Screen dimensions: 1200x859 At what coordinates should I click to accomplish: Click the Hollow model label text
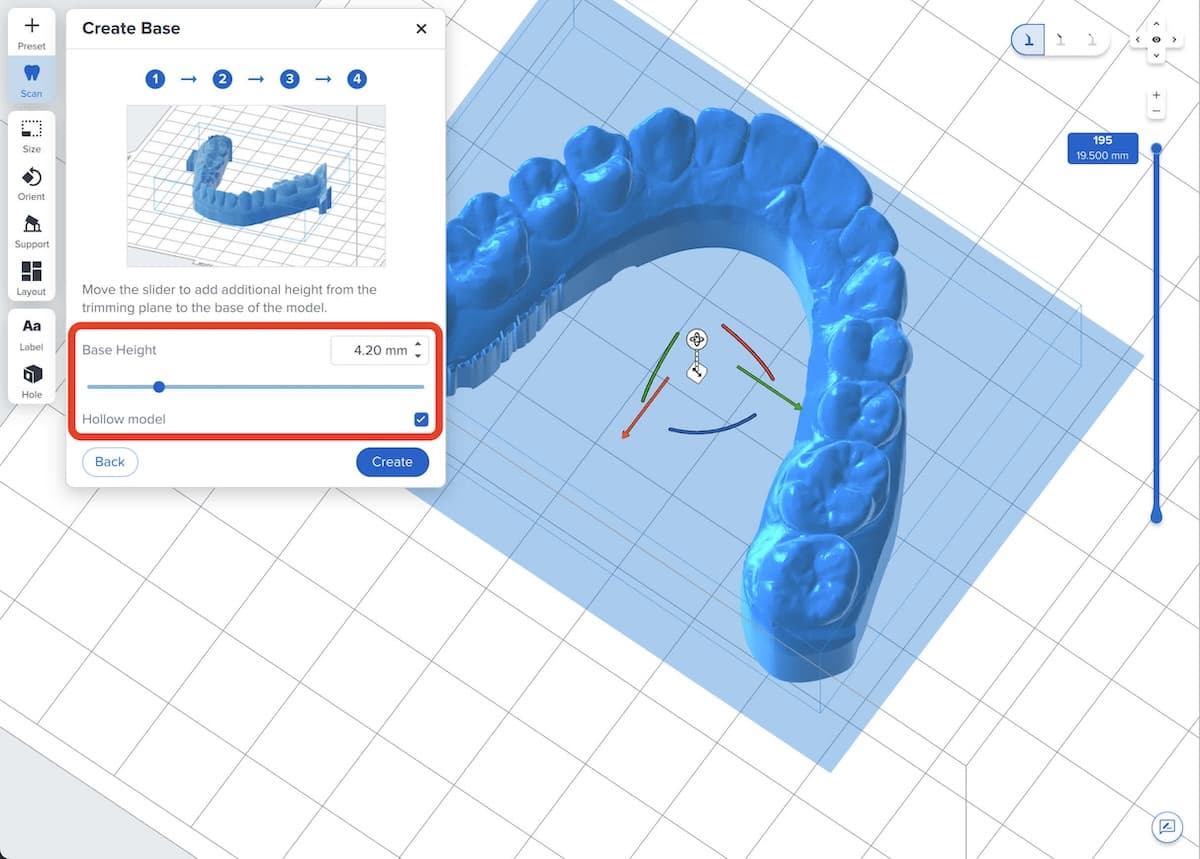tap(124, 419)
